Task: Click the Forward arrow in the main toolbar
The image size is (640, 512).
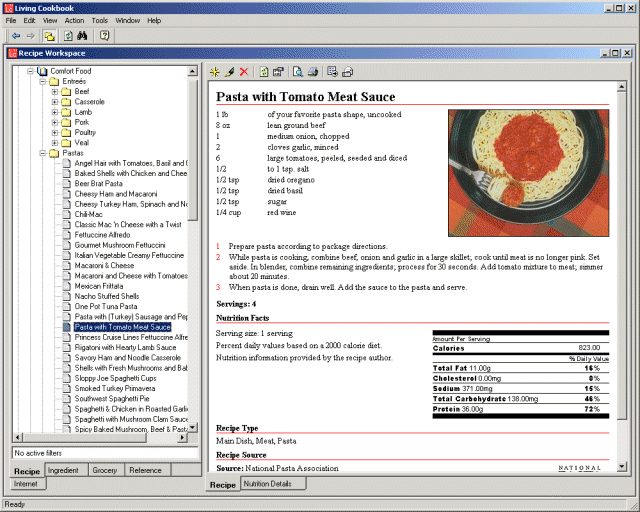Action: pyautogui.click(x=31, y=36)
